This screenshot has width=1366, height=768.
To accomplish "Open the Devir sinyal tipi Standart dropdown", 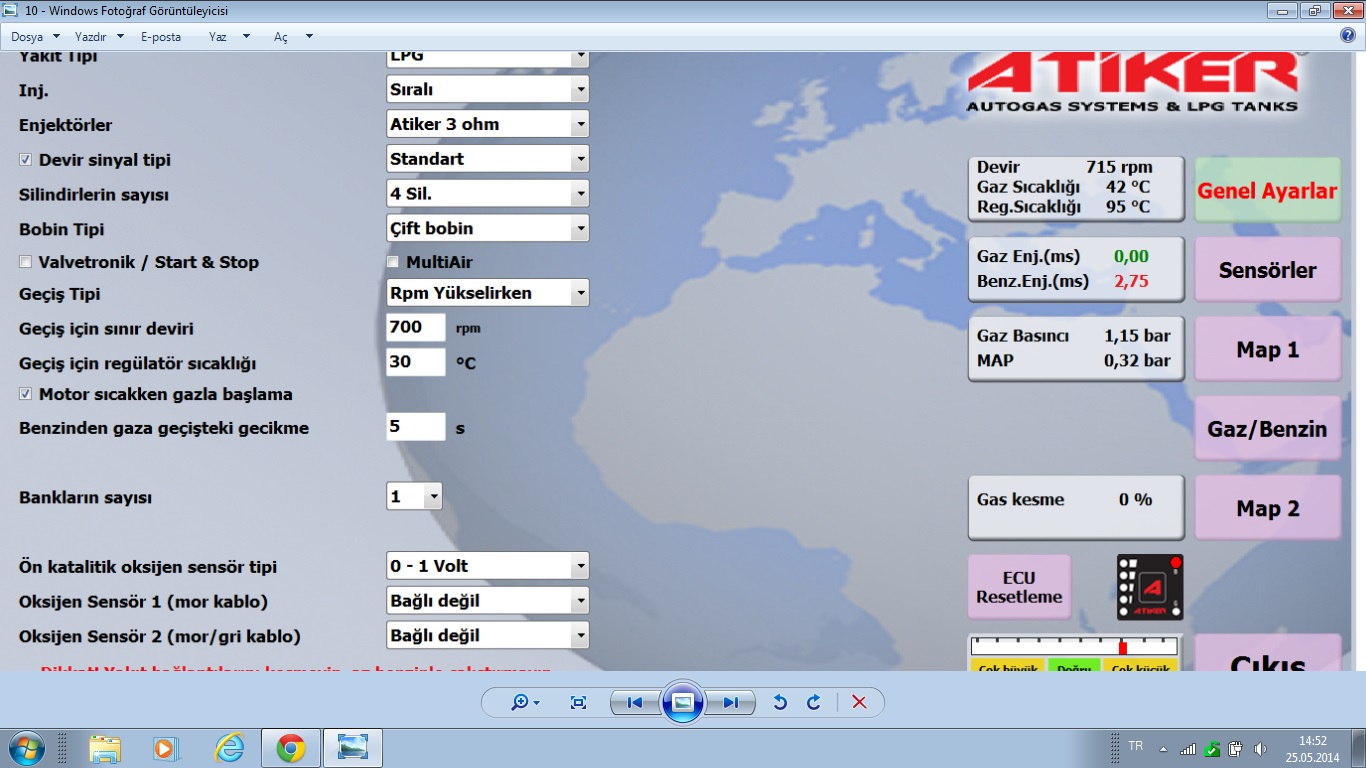I will (488, 158).
